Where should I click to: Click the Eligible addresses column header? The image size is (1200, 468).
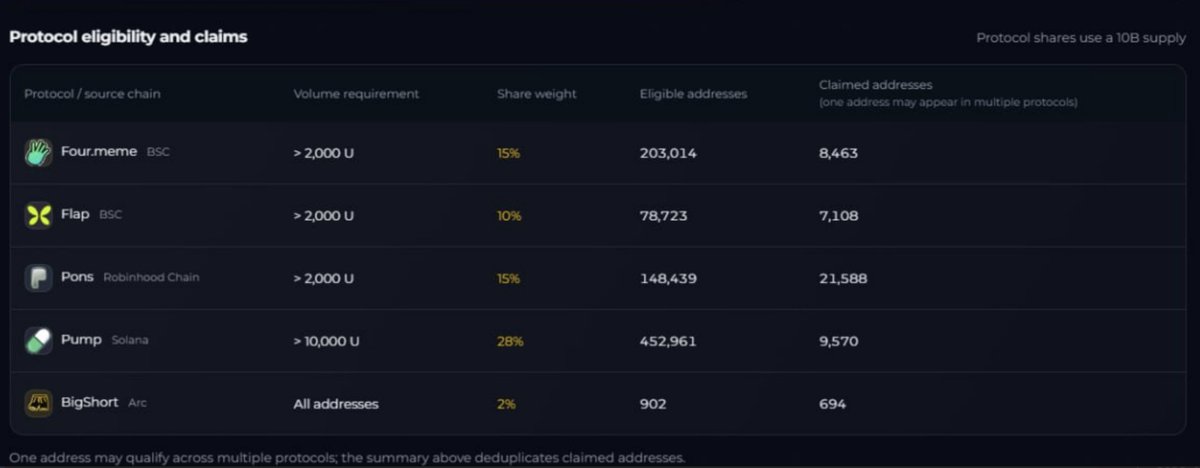[x=693, y=94]
